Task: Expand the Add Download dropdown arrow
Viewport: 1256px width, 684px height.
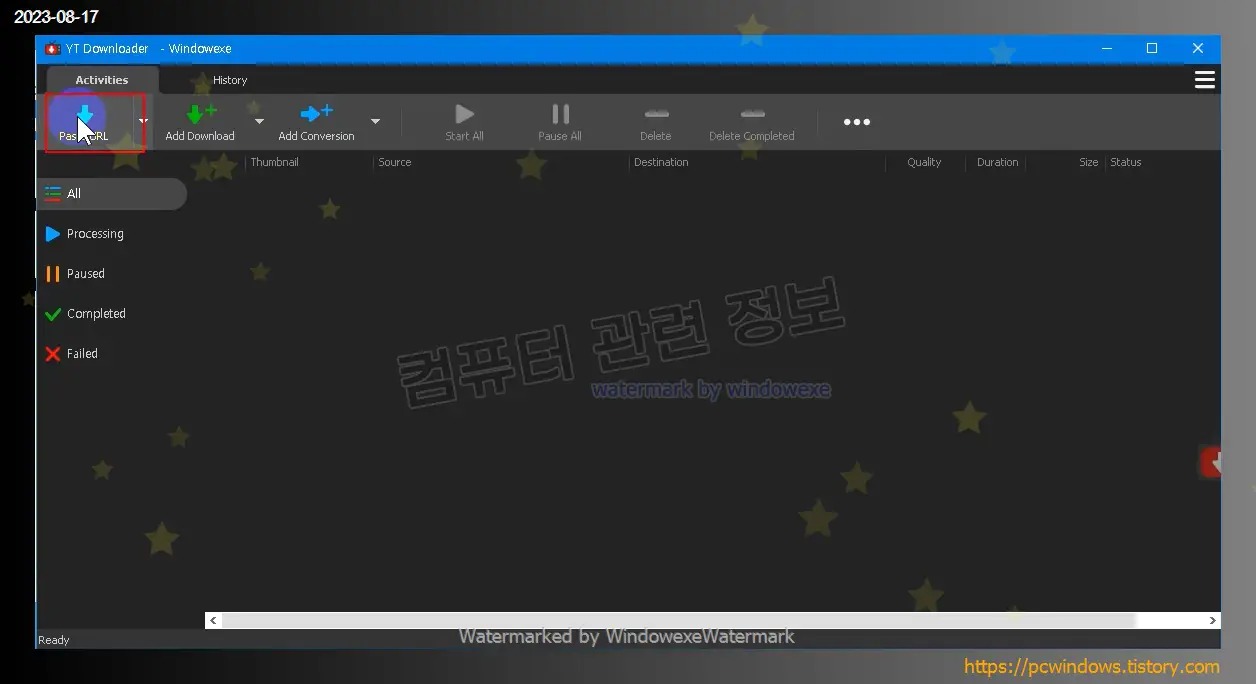Action: point(259,121)
